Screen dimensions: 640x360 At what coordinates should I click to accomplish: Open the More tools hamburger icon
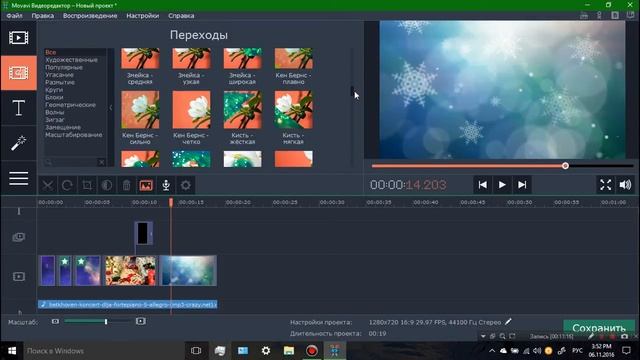[x=18, y=178]
